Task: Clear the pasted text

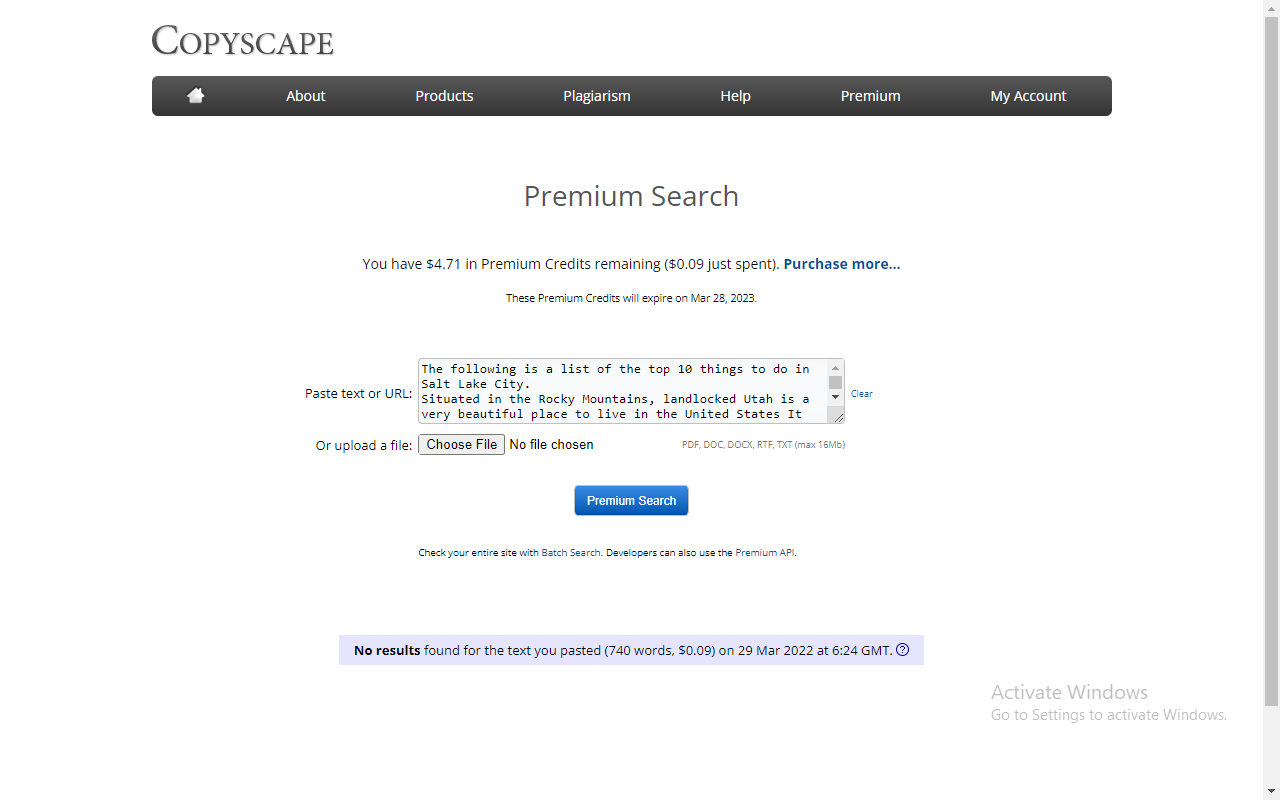Action: pos(862,394)
